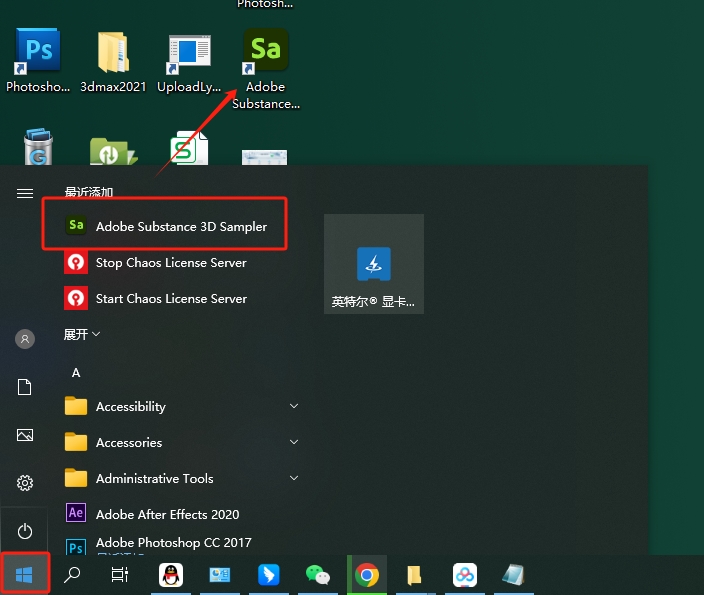This screenshot has width=704, height=595.
Task: Open the green download-arrow folder icon on desktop
Action: [112, 150]
